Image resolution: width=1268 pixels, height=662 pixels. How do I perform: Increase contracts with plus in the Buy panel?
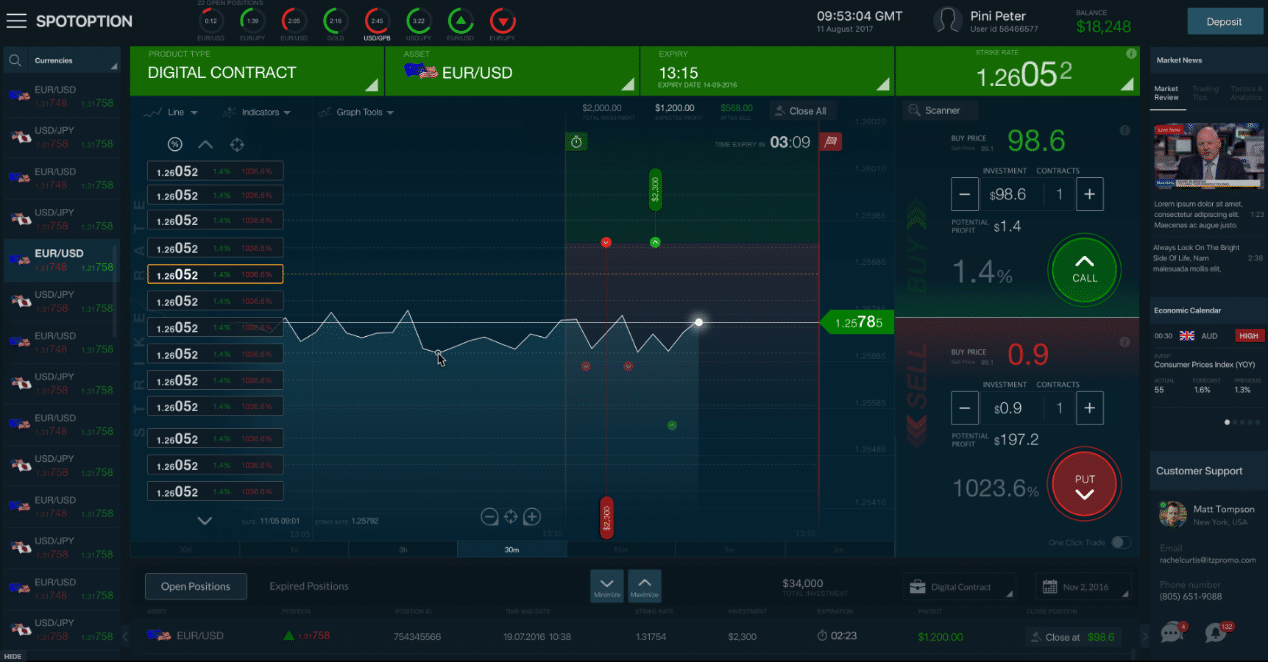pyautogui.click(x=1089, y=194)
